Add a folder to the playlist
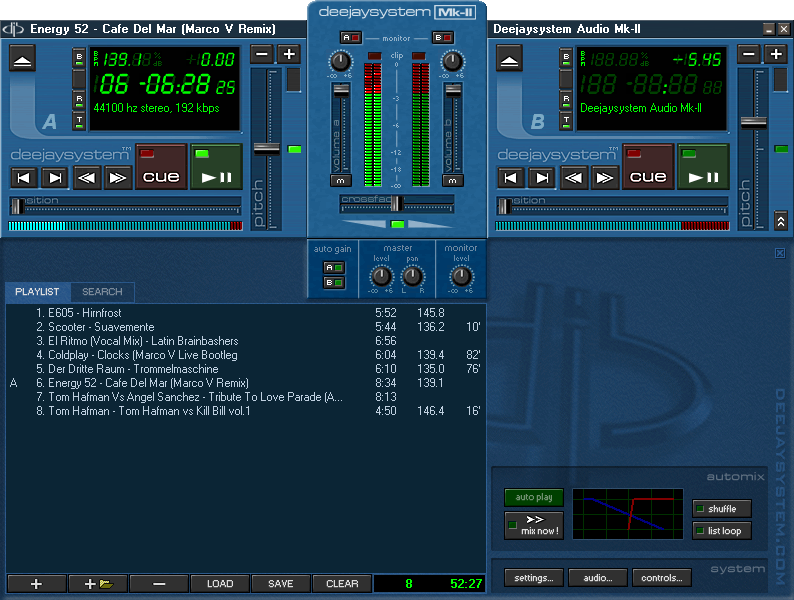The width and height of the screenshot is (794, 600). pos(98,584)
